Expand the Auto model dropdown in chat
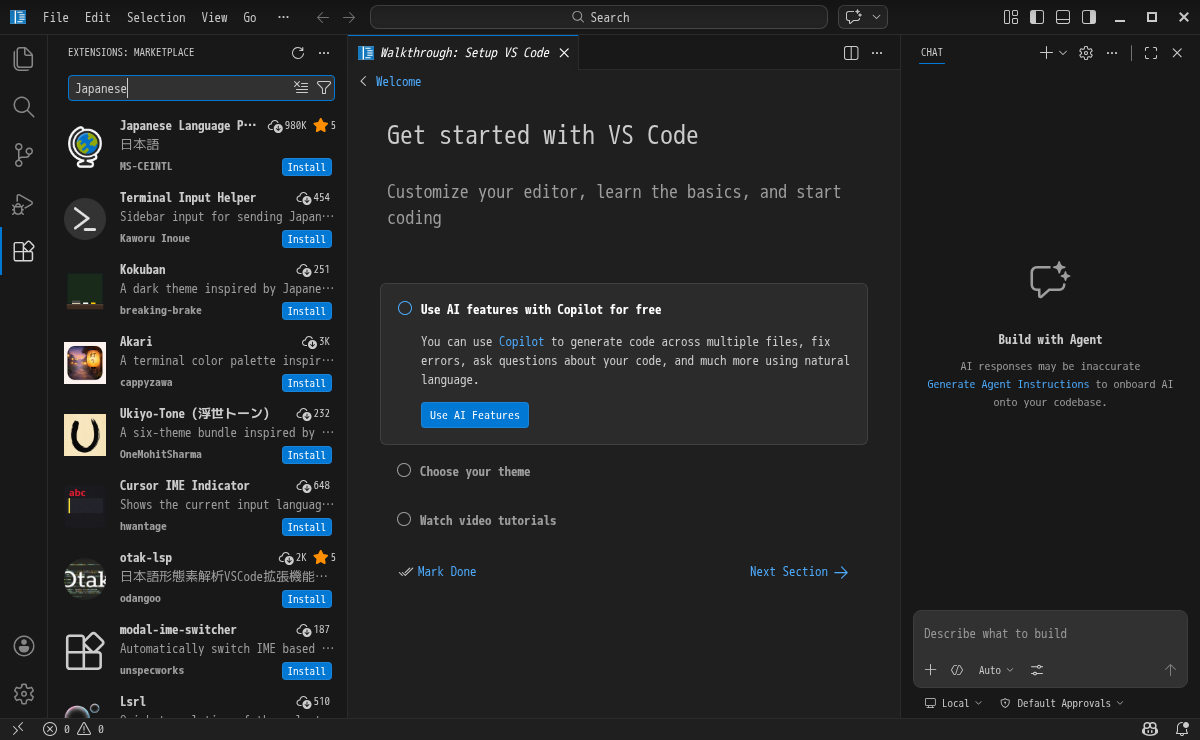The image size is (1200, 740). [995, 670]
